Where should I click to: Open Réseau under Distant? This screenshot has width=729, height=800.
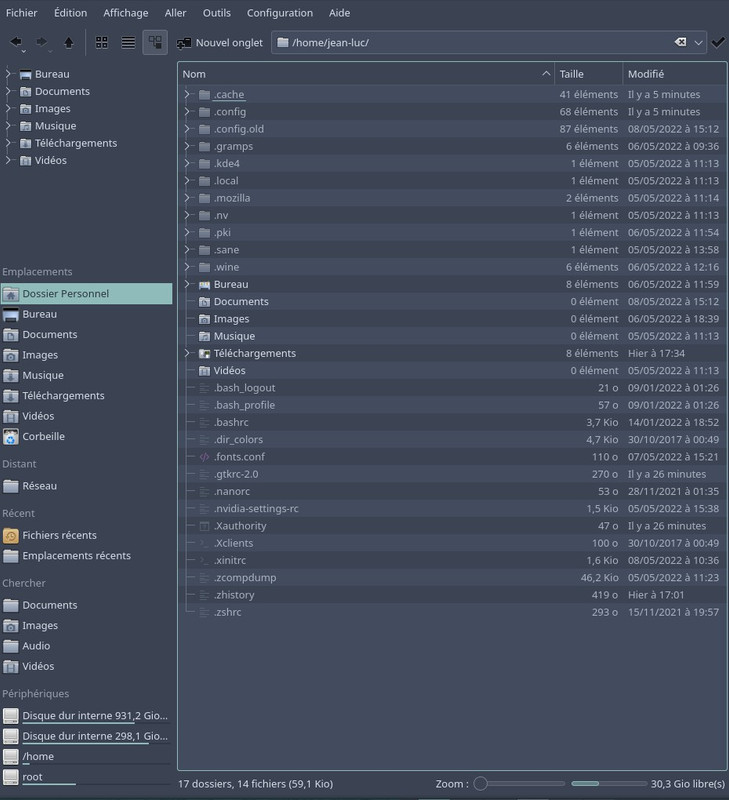39,486
